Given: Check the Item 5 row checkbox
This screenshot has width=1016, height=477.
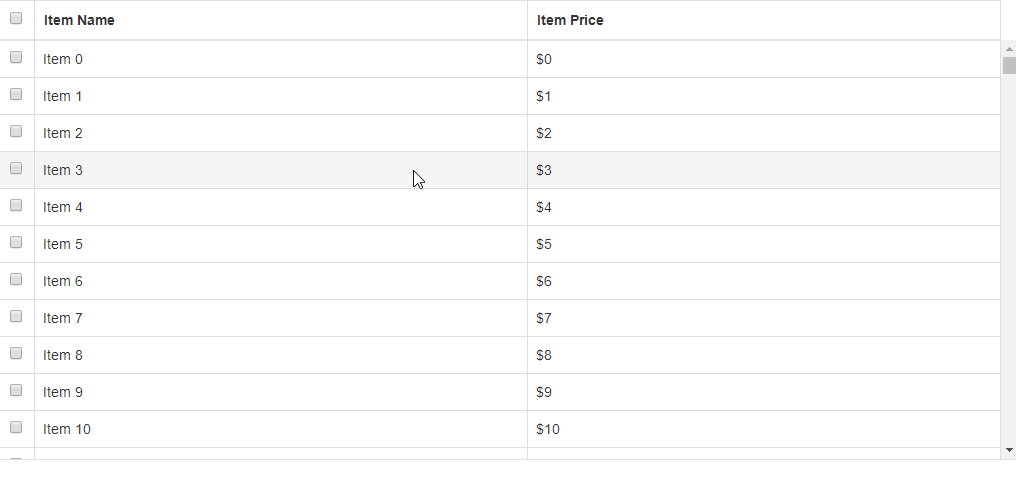Looking at the screenshot, I should [x=16, y=243].
